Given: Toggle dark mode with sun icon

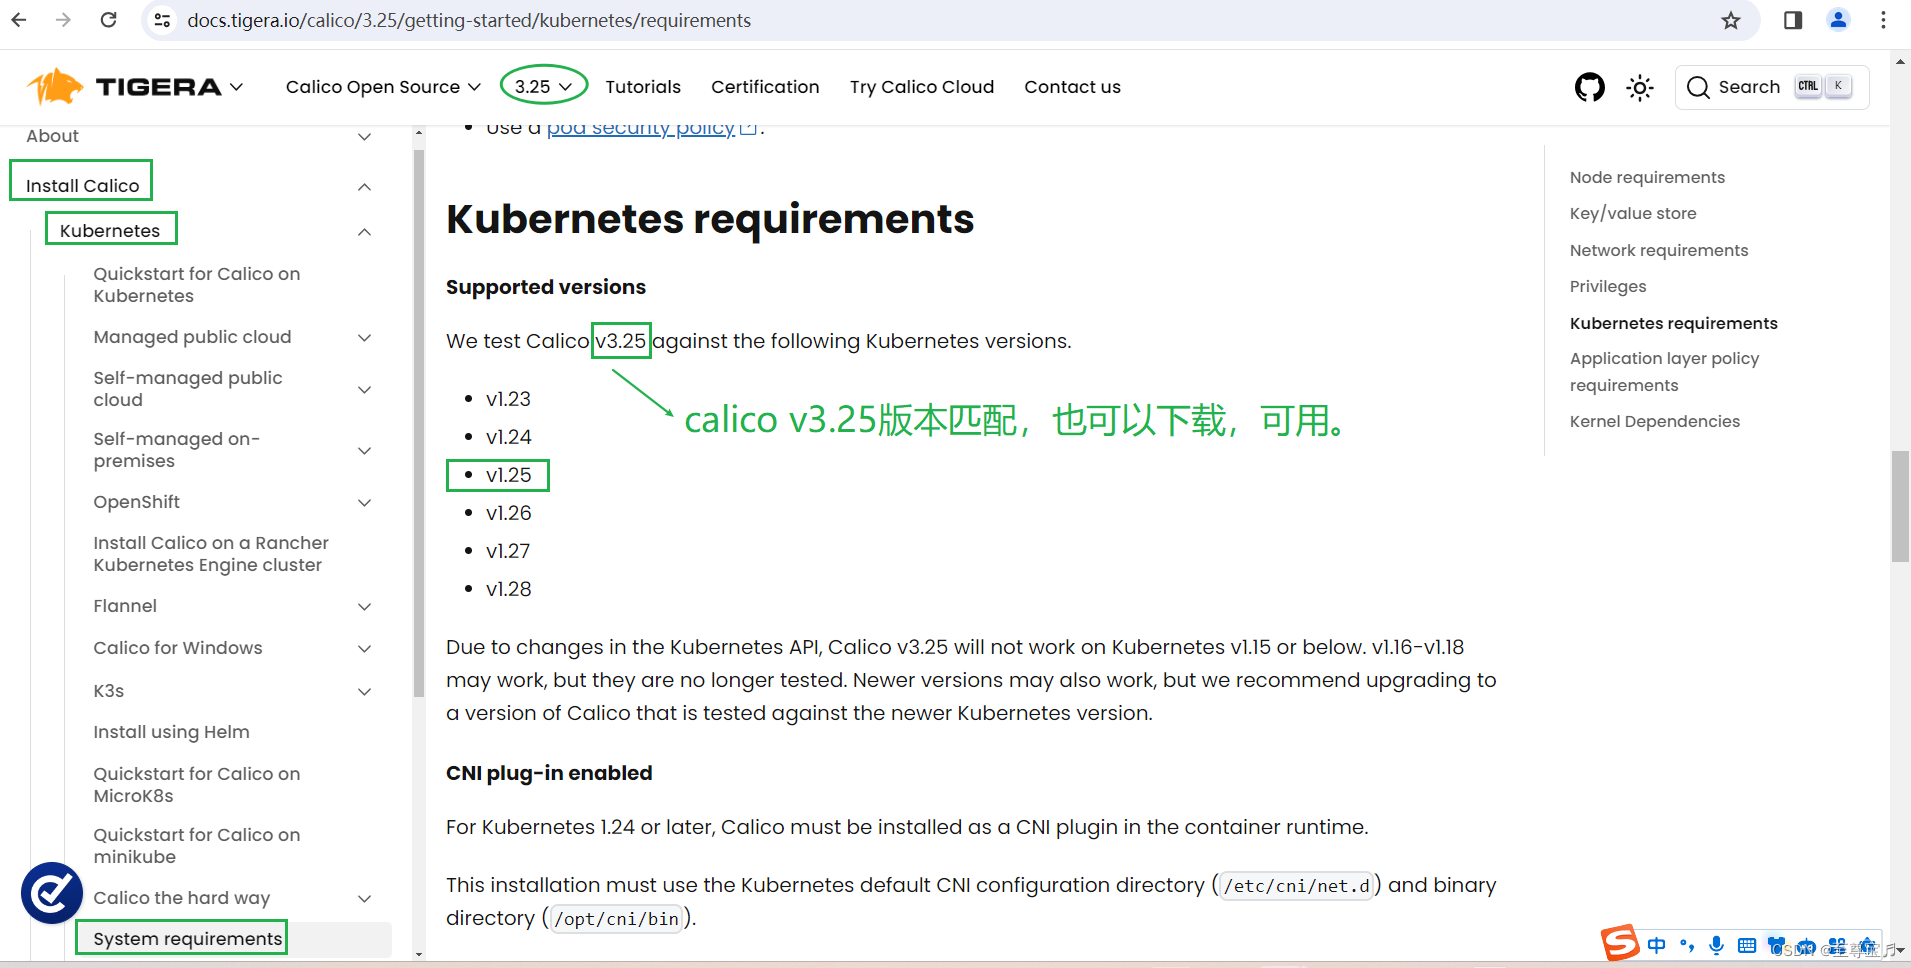Looking at the screenshot, I should [x=1640, y=87].
